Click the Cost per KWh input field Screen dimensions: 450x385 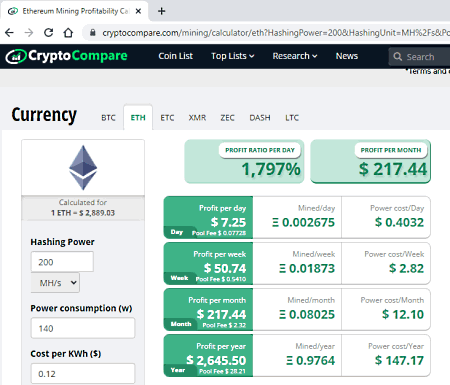[x=83, y=374]
